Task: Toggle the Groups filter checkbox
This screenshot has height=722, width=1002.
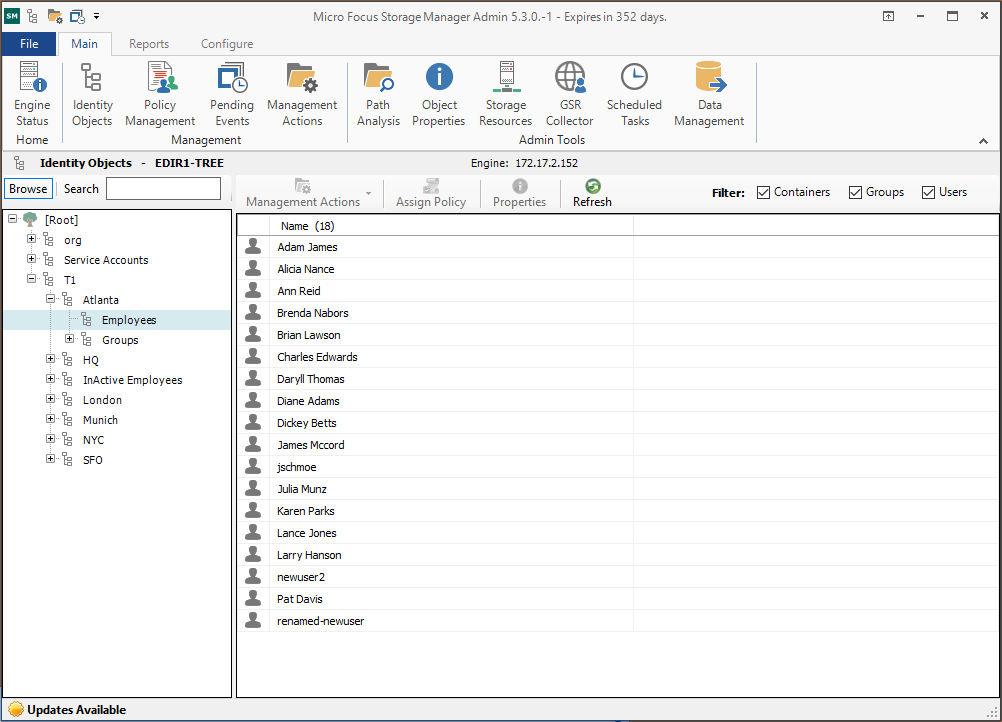Action: (855, 192)
